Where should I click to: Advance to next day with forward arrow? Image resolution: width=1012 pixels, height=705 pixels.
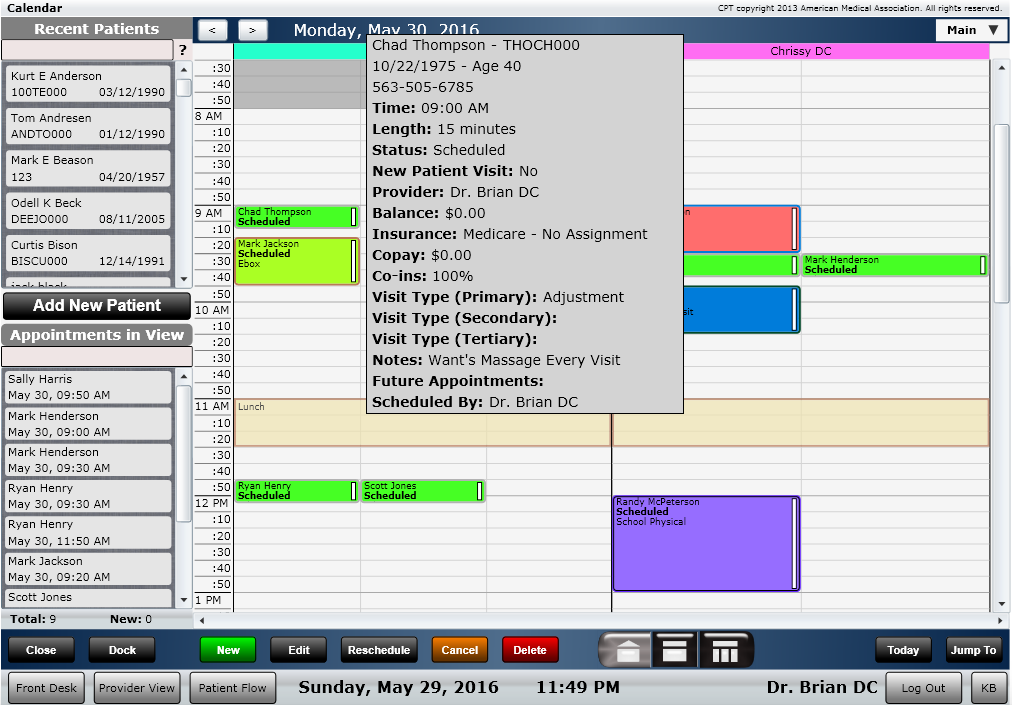[253, 31]
